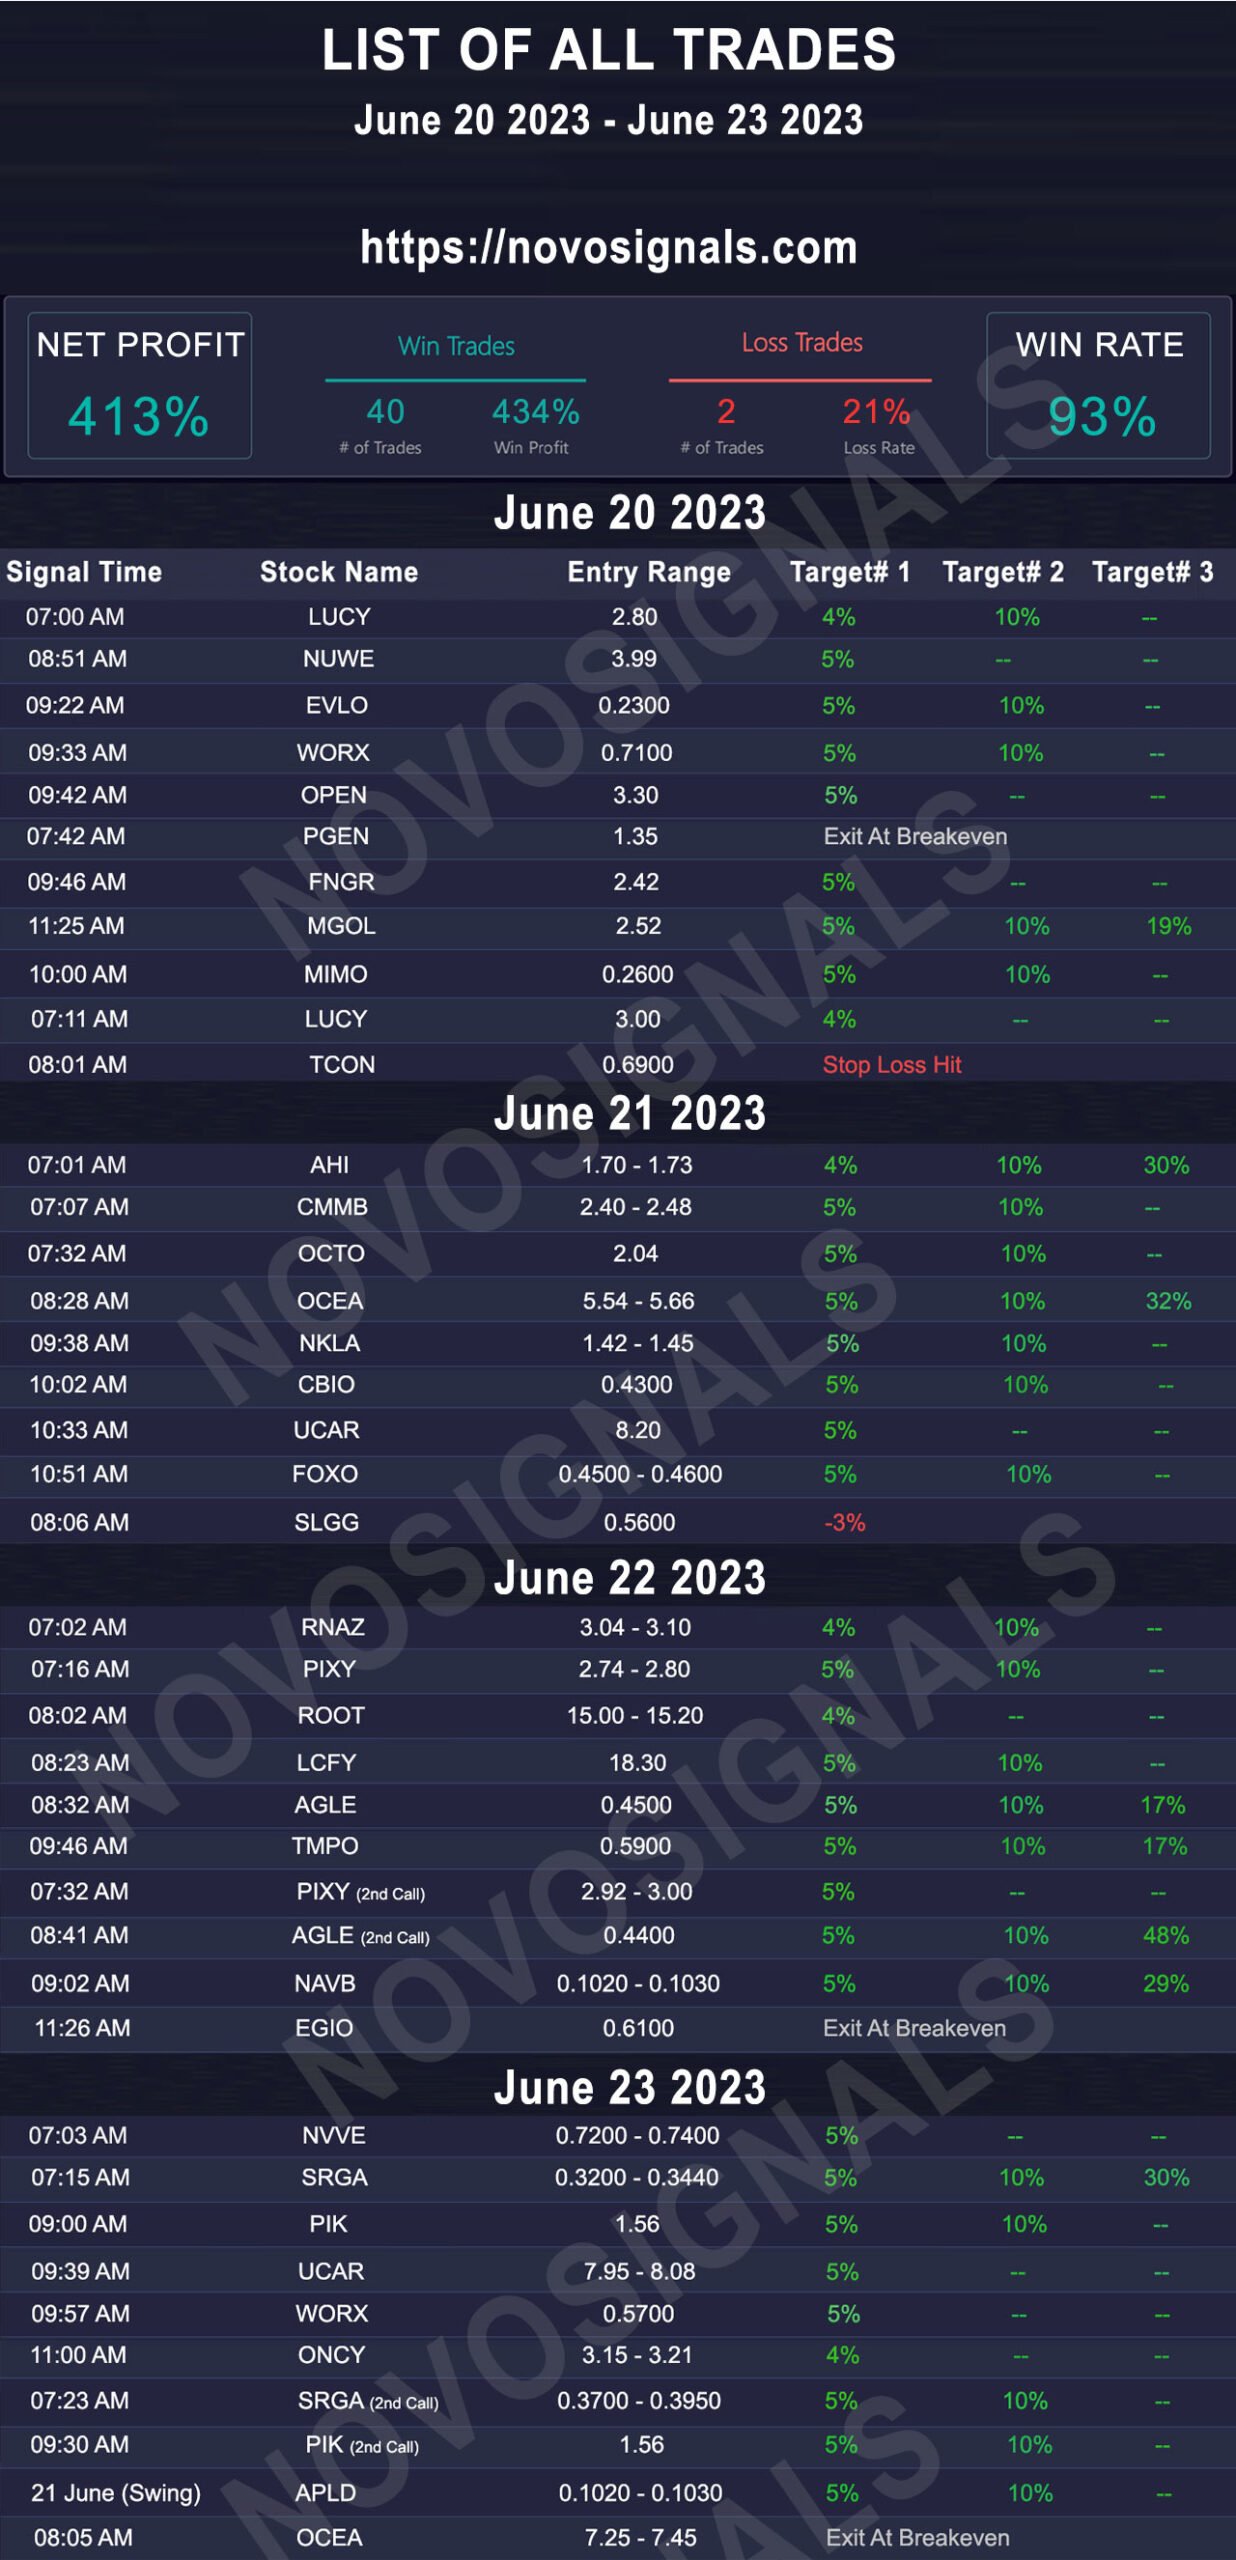Click the red Stop Loss Hit text for TCON

coord(892,1065)
